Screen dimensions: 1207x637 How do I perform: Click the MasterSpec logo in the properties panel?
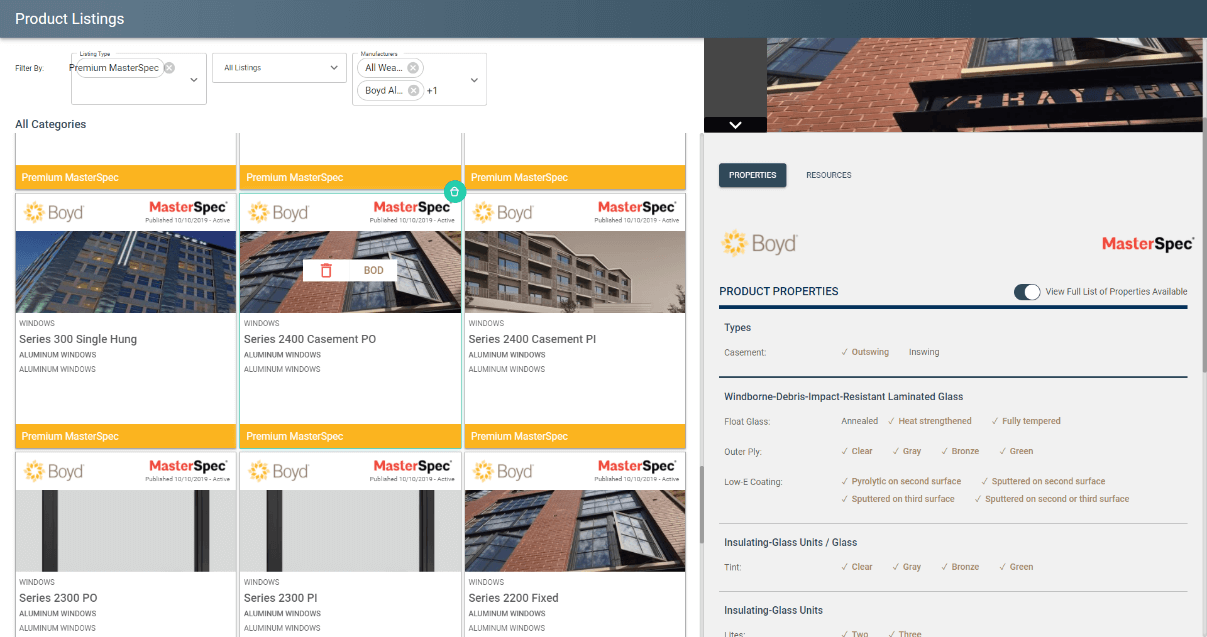(1147, 243)
